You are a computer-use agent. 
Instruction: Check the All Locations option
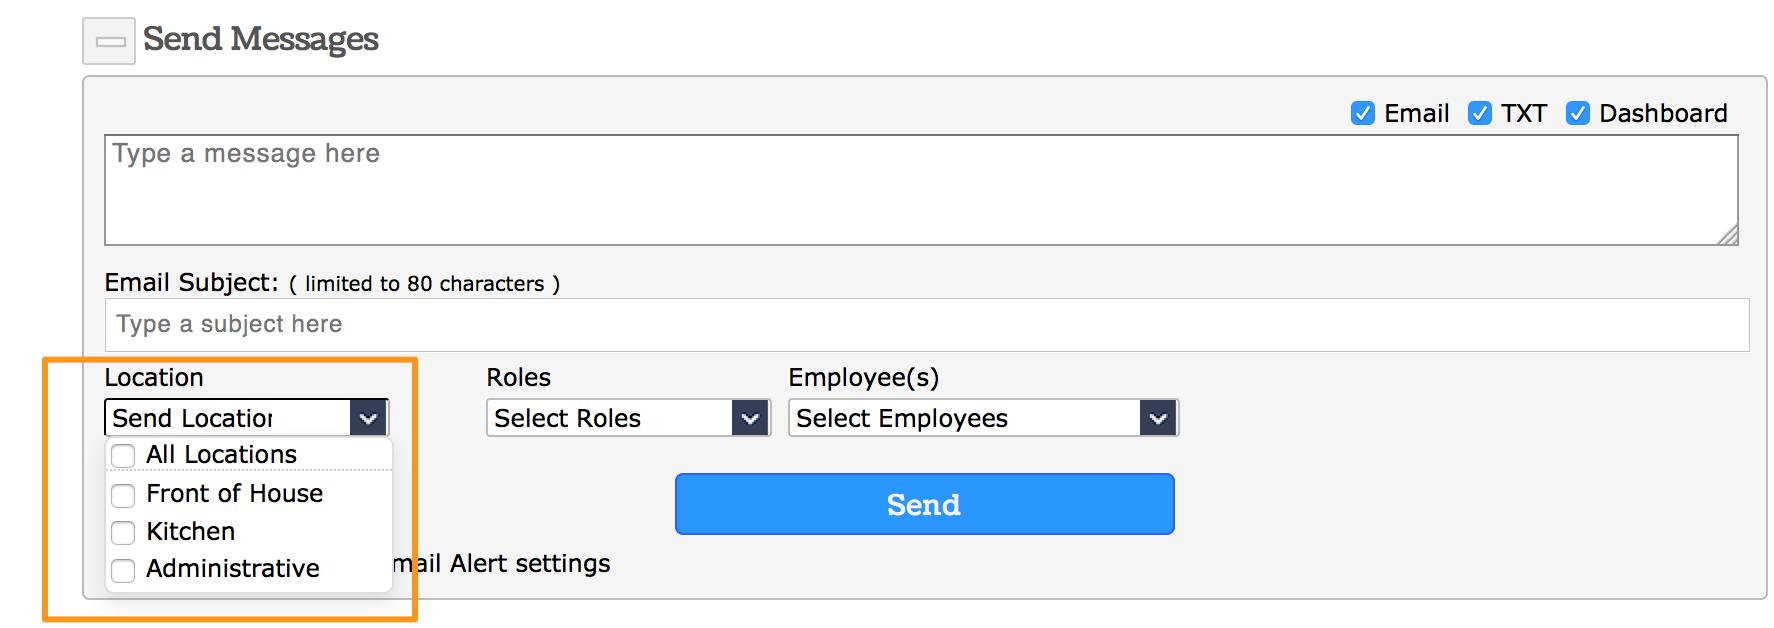tap(123, 456)
